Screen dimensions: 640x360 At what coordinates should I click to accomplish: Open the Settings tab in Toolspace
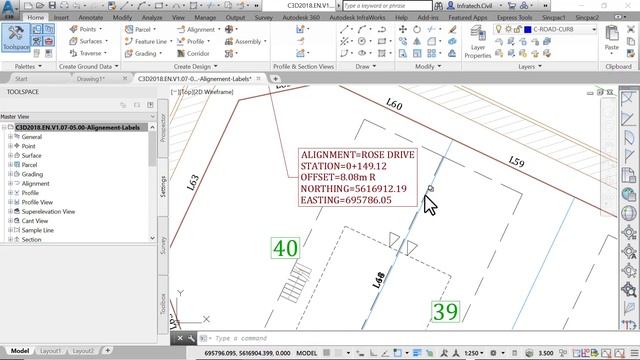163,187
